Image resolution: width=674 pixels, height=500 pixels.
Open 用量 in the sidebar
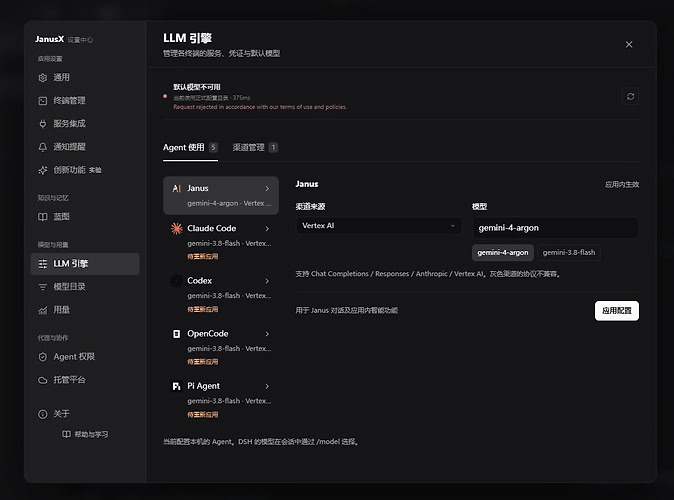point(85,310)
